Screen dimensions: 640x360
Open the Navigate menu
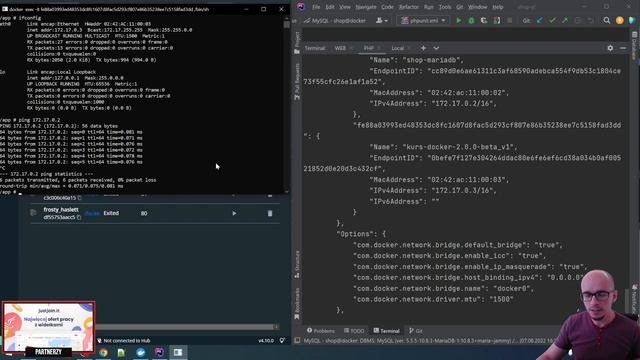click(366, 7)
